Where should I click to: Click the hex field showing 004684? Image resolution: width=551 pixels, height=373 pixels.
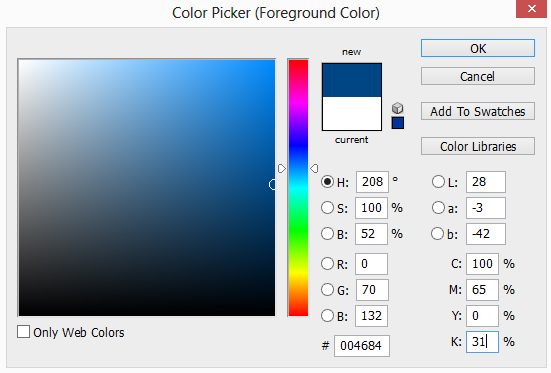(x=362, y=346)
